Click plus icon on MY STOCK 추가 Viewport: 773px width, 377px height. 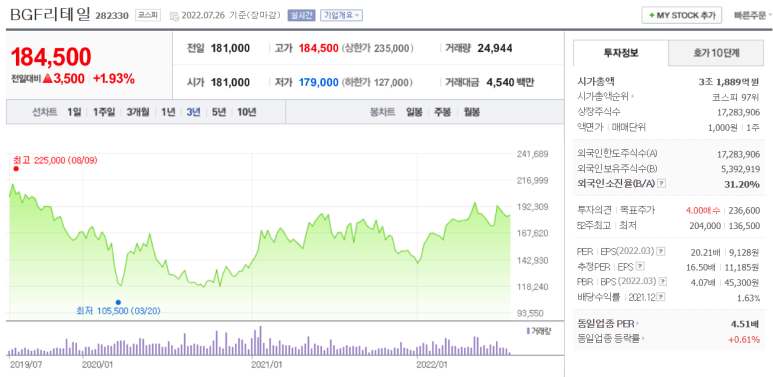point(652,15)
